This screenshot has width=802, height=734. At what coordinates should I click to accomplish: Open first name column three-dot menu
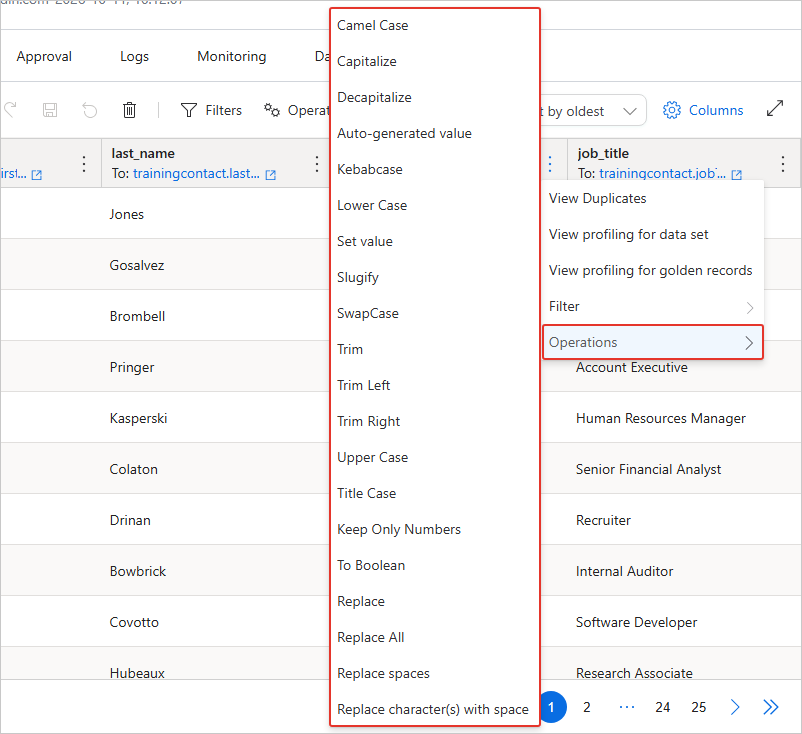pyautogui.click(x=84, y=164)
